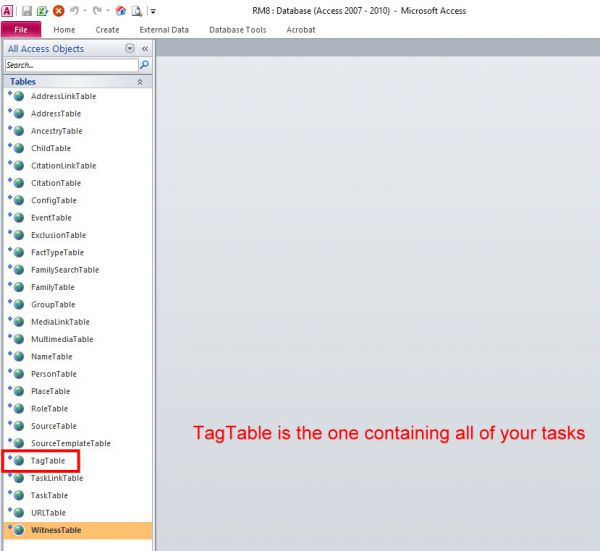Click the Save icon in the quick access toolbar
The image size is (600, 551).
[27, 11]
